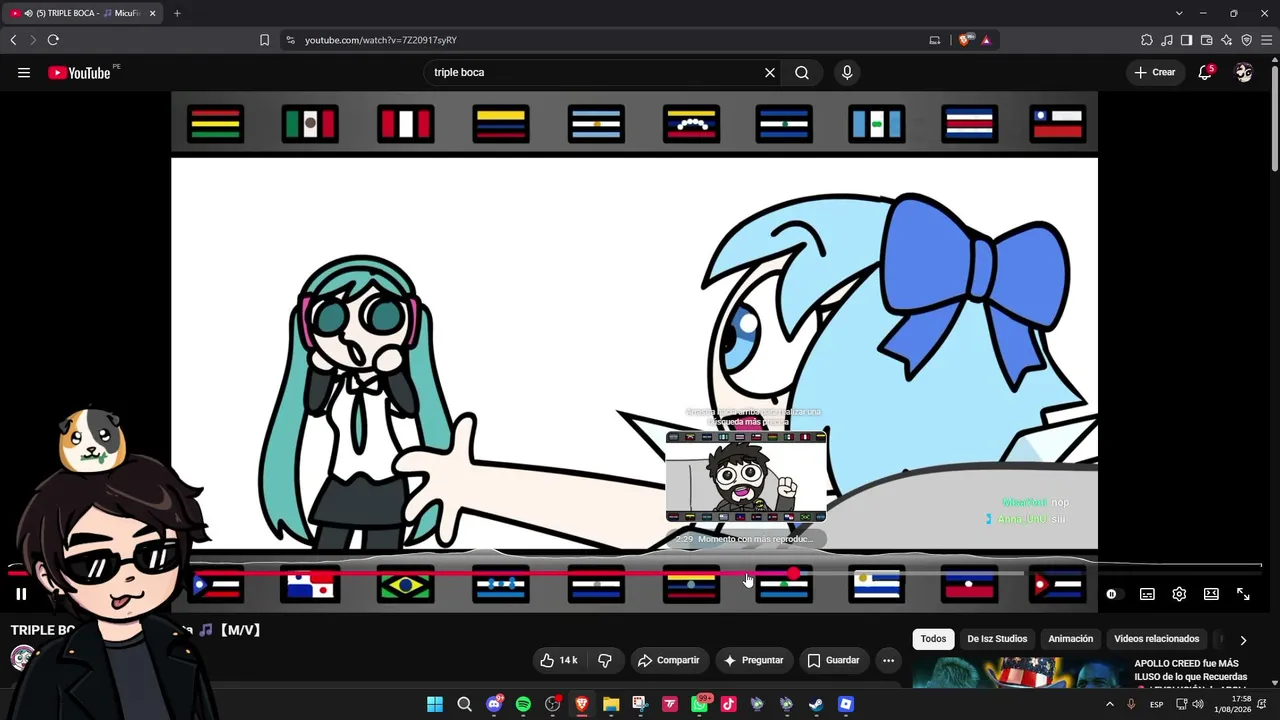1280x720 pixels.
Task: Reload the current page
Action: [53, 40]
